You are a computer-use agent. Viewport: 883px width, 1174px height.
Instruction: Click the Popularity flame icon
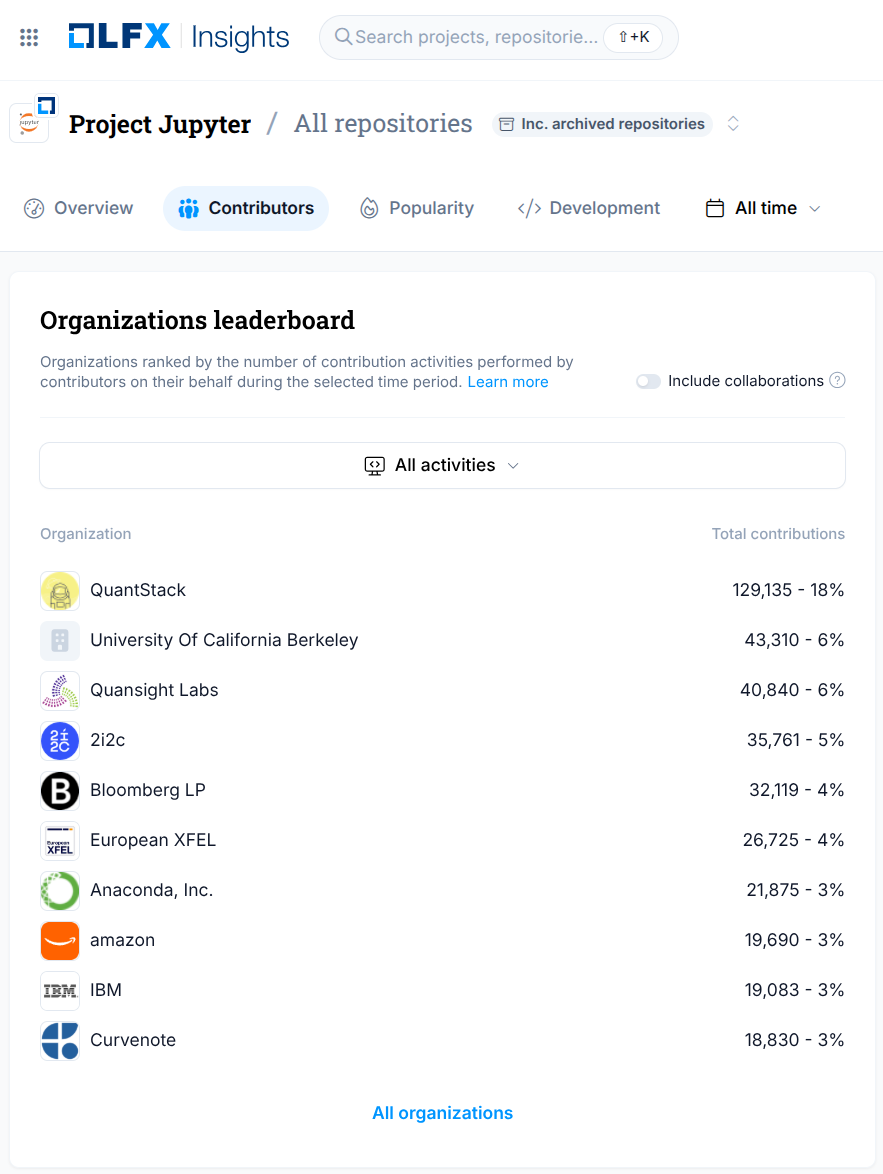(x=369, y=208)
